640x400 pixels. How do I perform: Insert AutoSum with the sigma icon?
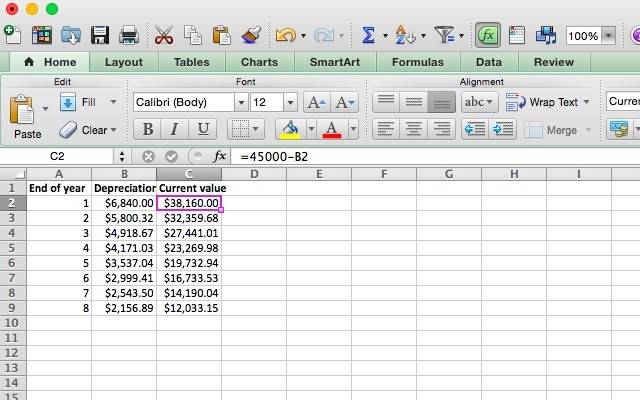[369, 35]
